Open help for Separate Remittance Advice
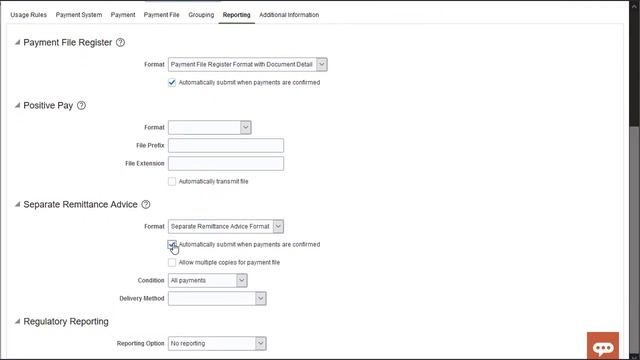 (x=146, y=204)
